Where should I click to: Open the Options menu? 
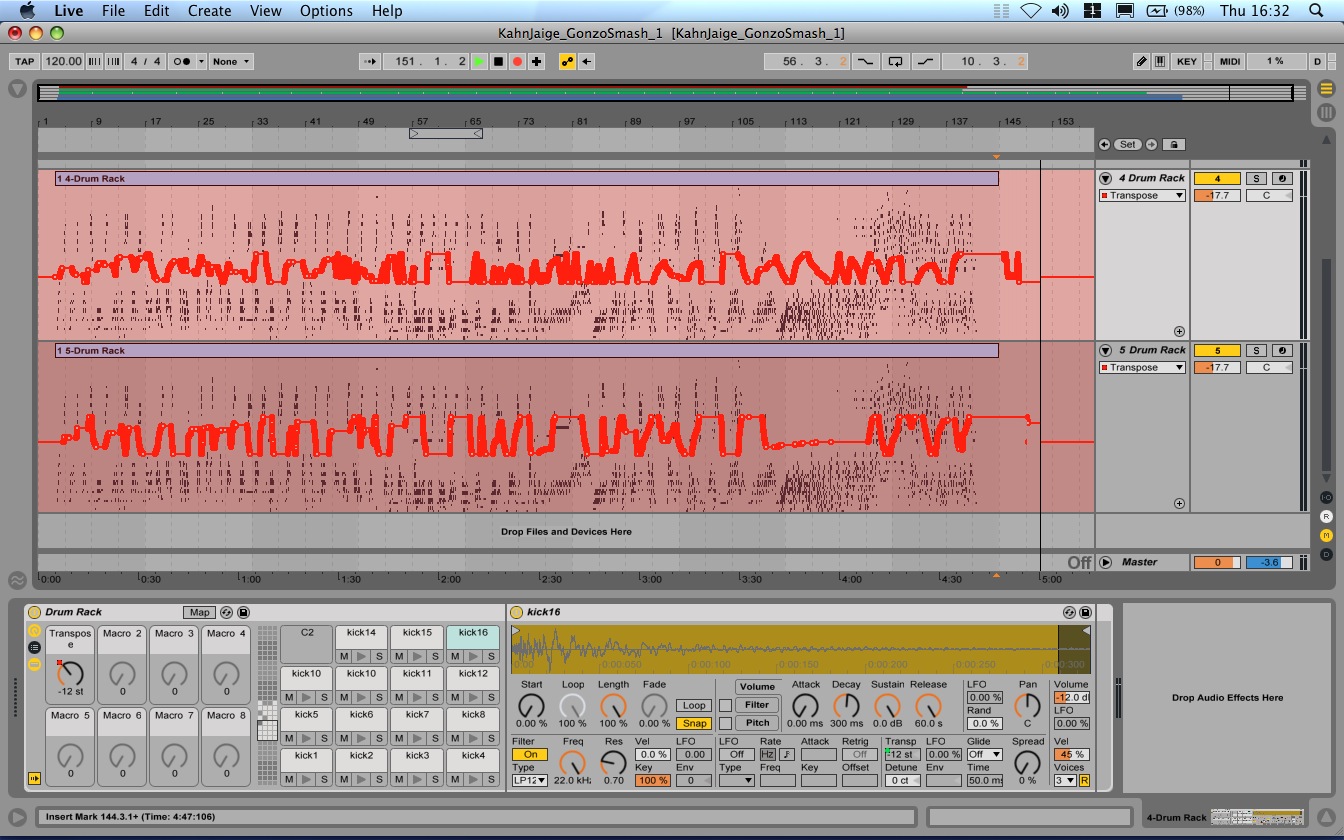coord(326,11)
